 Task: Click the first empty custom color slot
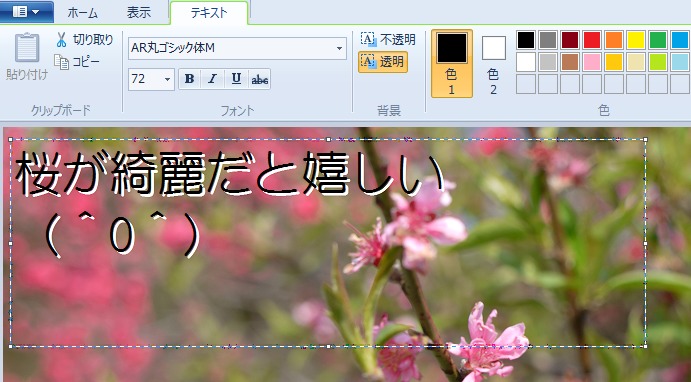pyautogui.click(x=526, y=84)
